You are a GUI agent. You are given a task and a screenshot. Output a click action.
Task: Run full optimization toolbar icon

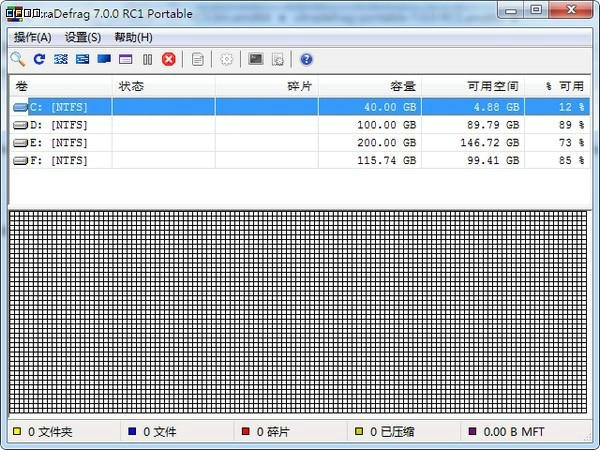[104, 59]
